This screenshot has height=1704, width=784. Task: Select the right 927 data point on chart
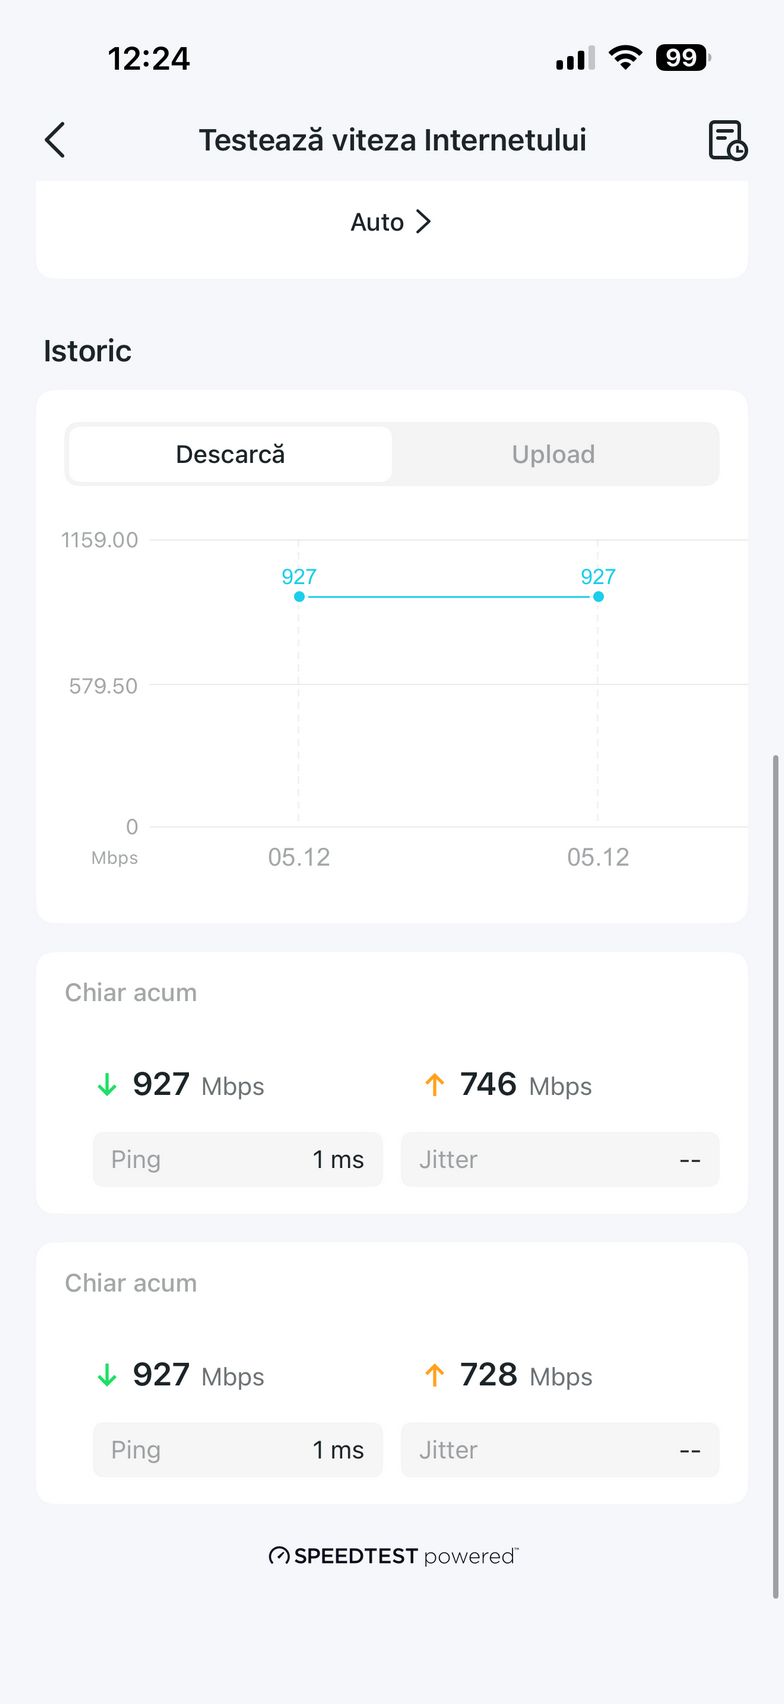[598, 597]
